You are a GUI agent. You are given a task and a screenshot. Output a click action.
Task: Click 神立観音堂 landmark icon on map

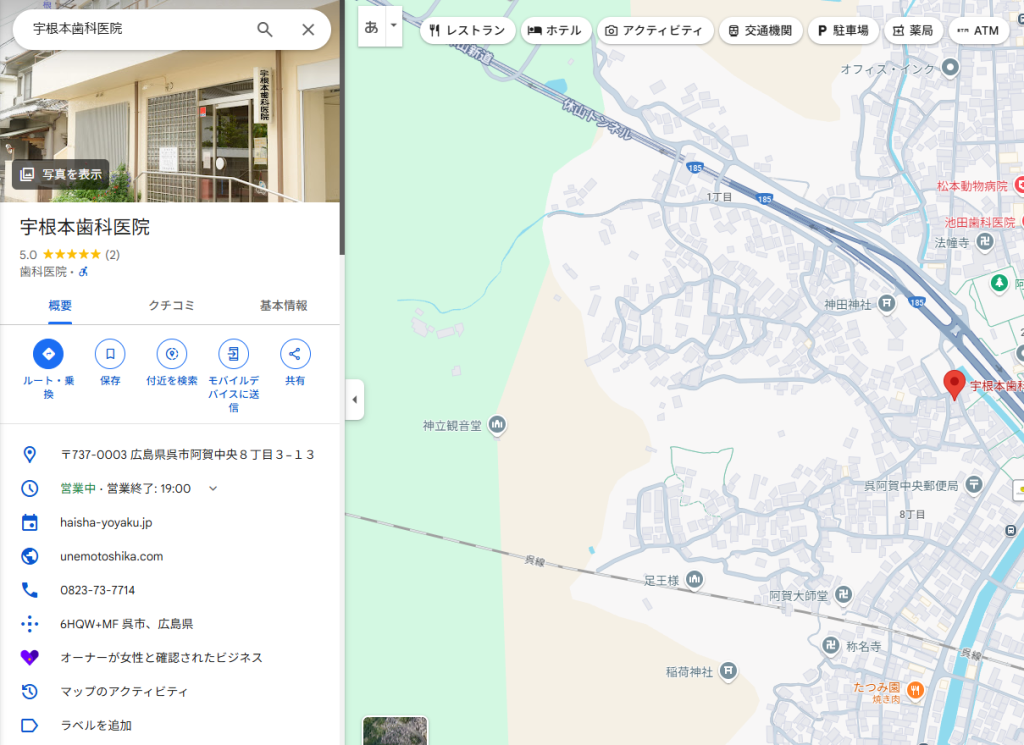pyautogui.click(x=497, y=426)
